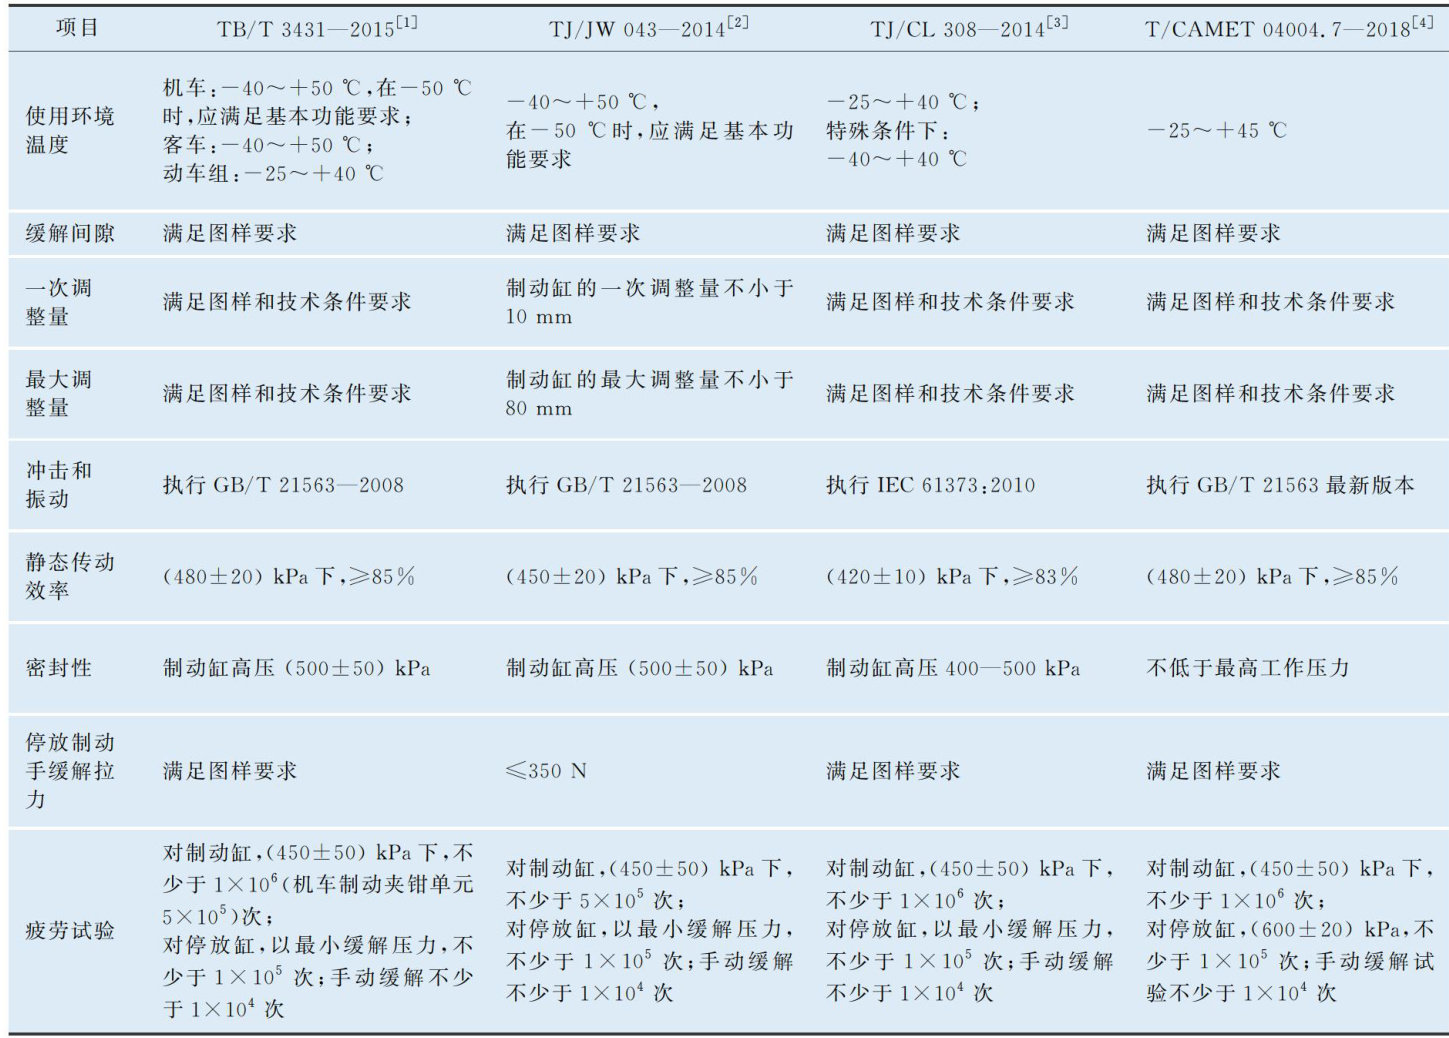Screen dimensions: 1449x1038
Task: Click the 执行 IEC 61373:2010 cell
Action: tap(930, 485)
